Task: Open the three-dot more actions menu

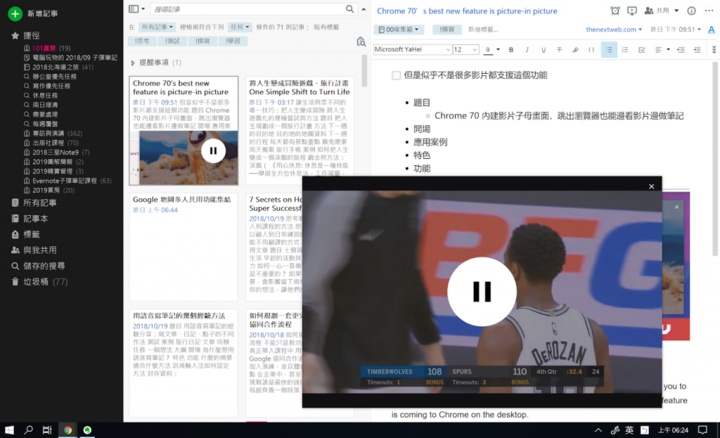Action: 710,11
